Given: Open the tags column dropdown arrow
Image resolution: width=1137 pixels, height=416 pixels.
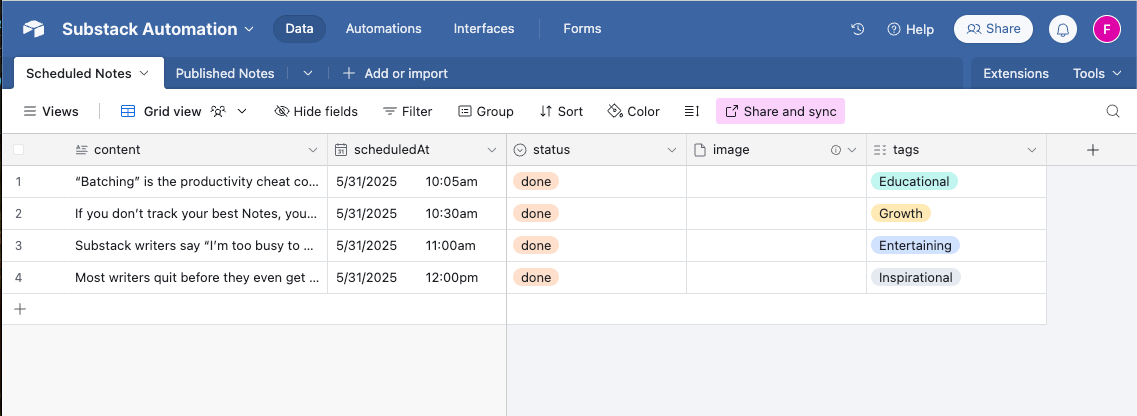Looking at the screenshot, I should click(x=1032, y=150).
